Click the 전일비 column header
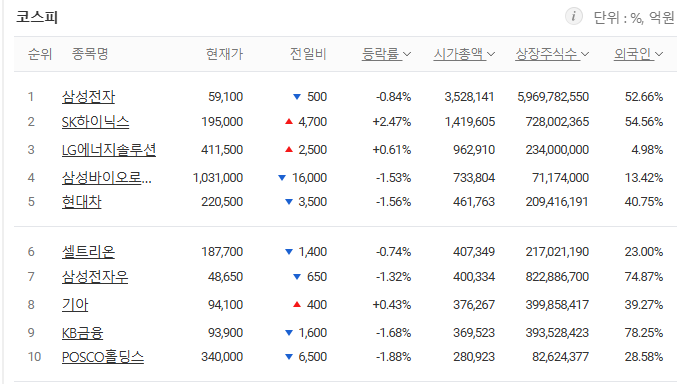The height and width of the screenshot is (384, 683). [308, 54]
